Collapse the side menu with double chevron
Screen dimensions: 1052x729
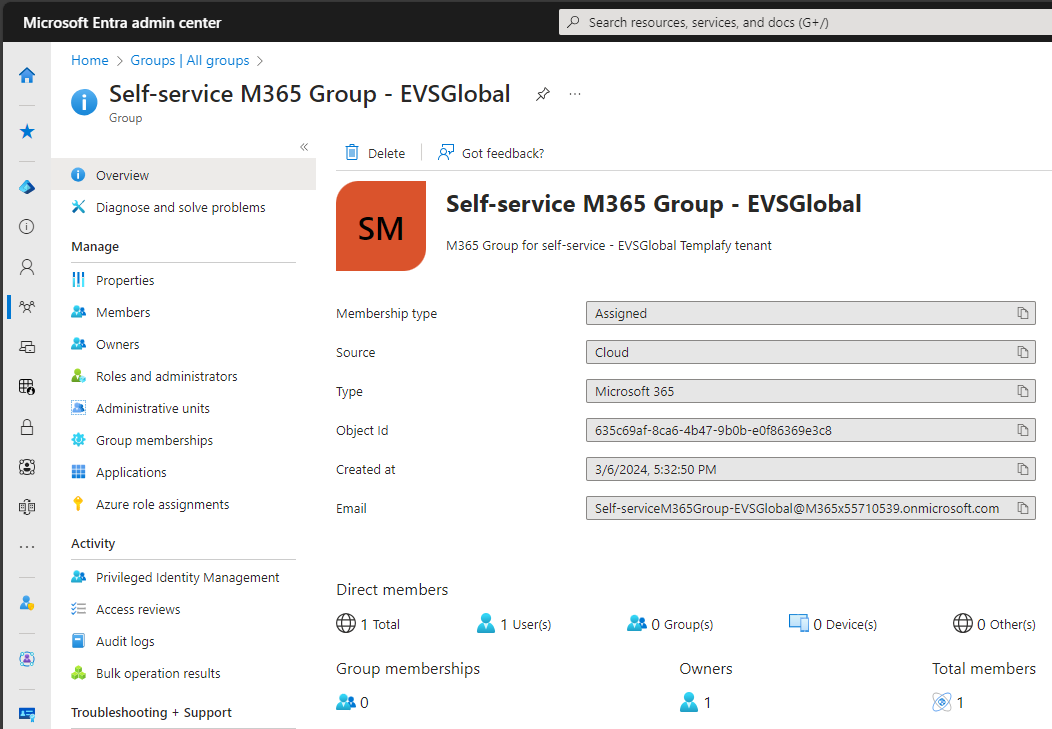pos(304,147)
